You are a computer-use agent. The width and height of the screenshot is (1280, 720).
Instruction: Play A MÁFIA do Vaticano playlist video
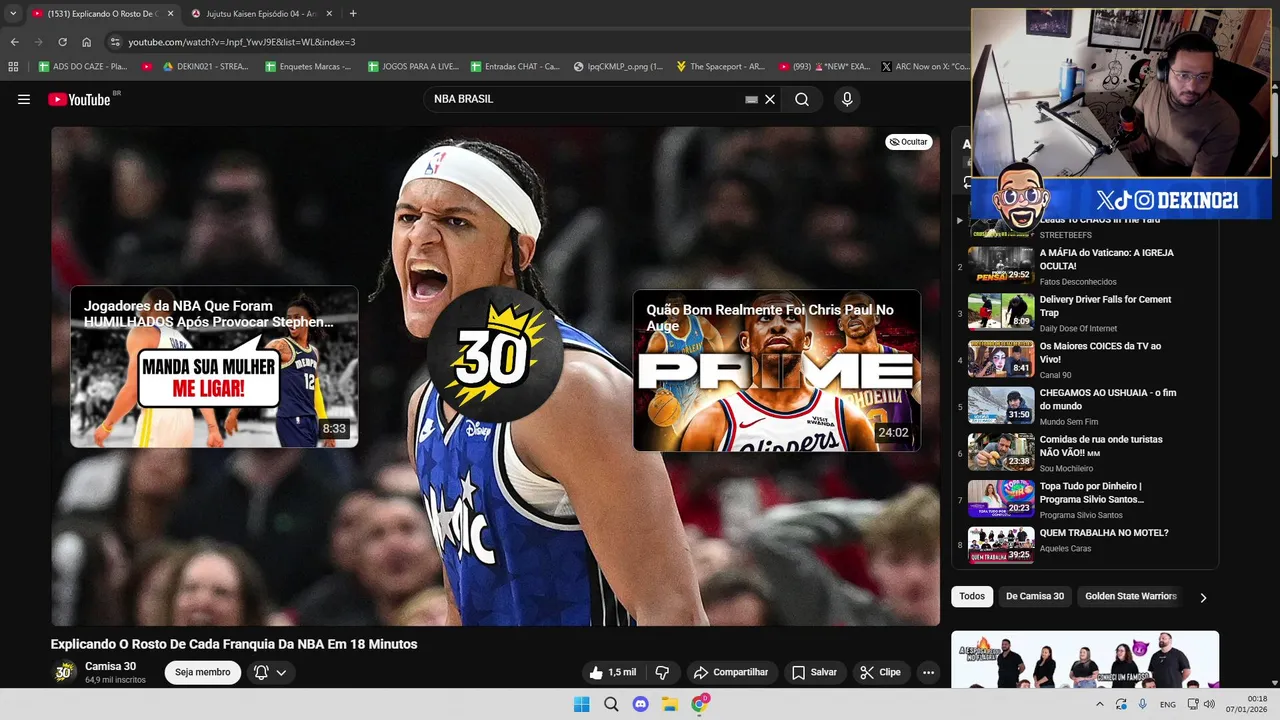click(x=1085, y=266)
